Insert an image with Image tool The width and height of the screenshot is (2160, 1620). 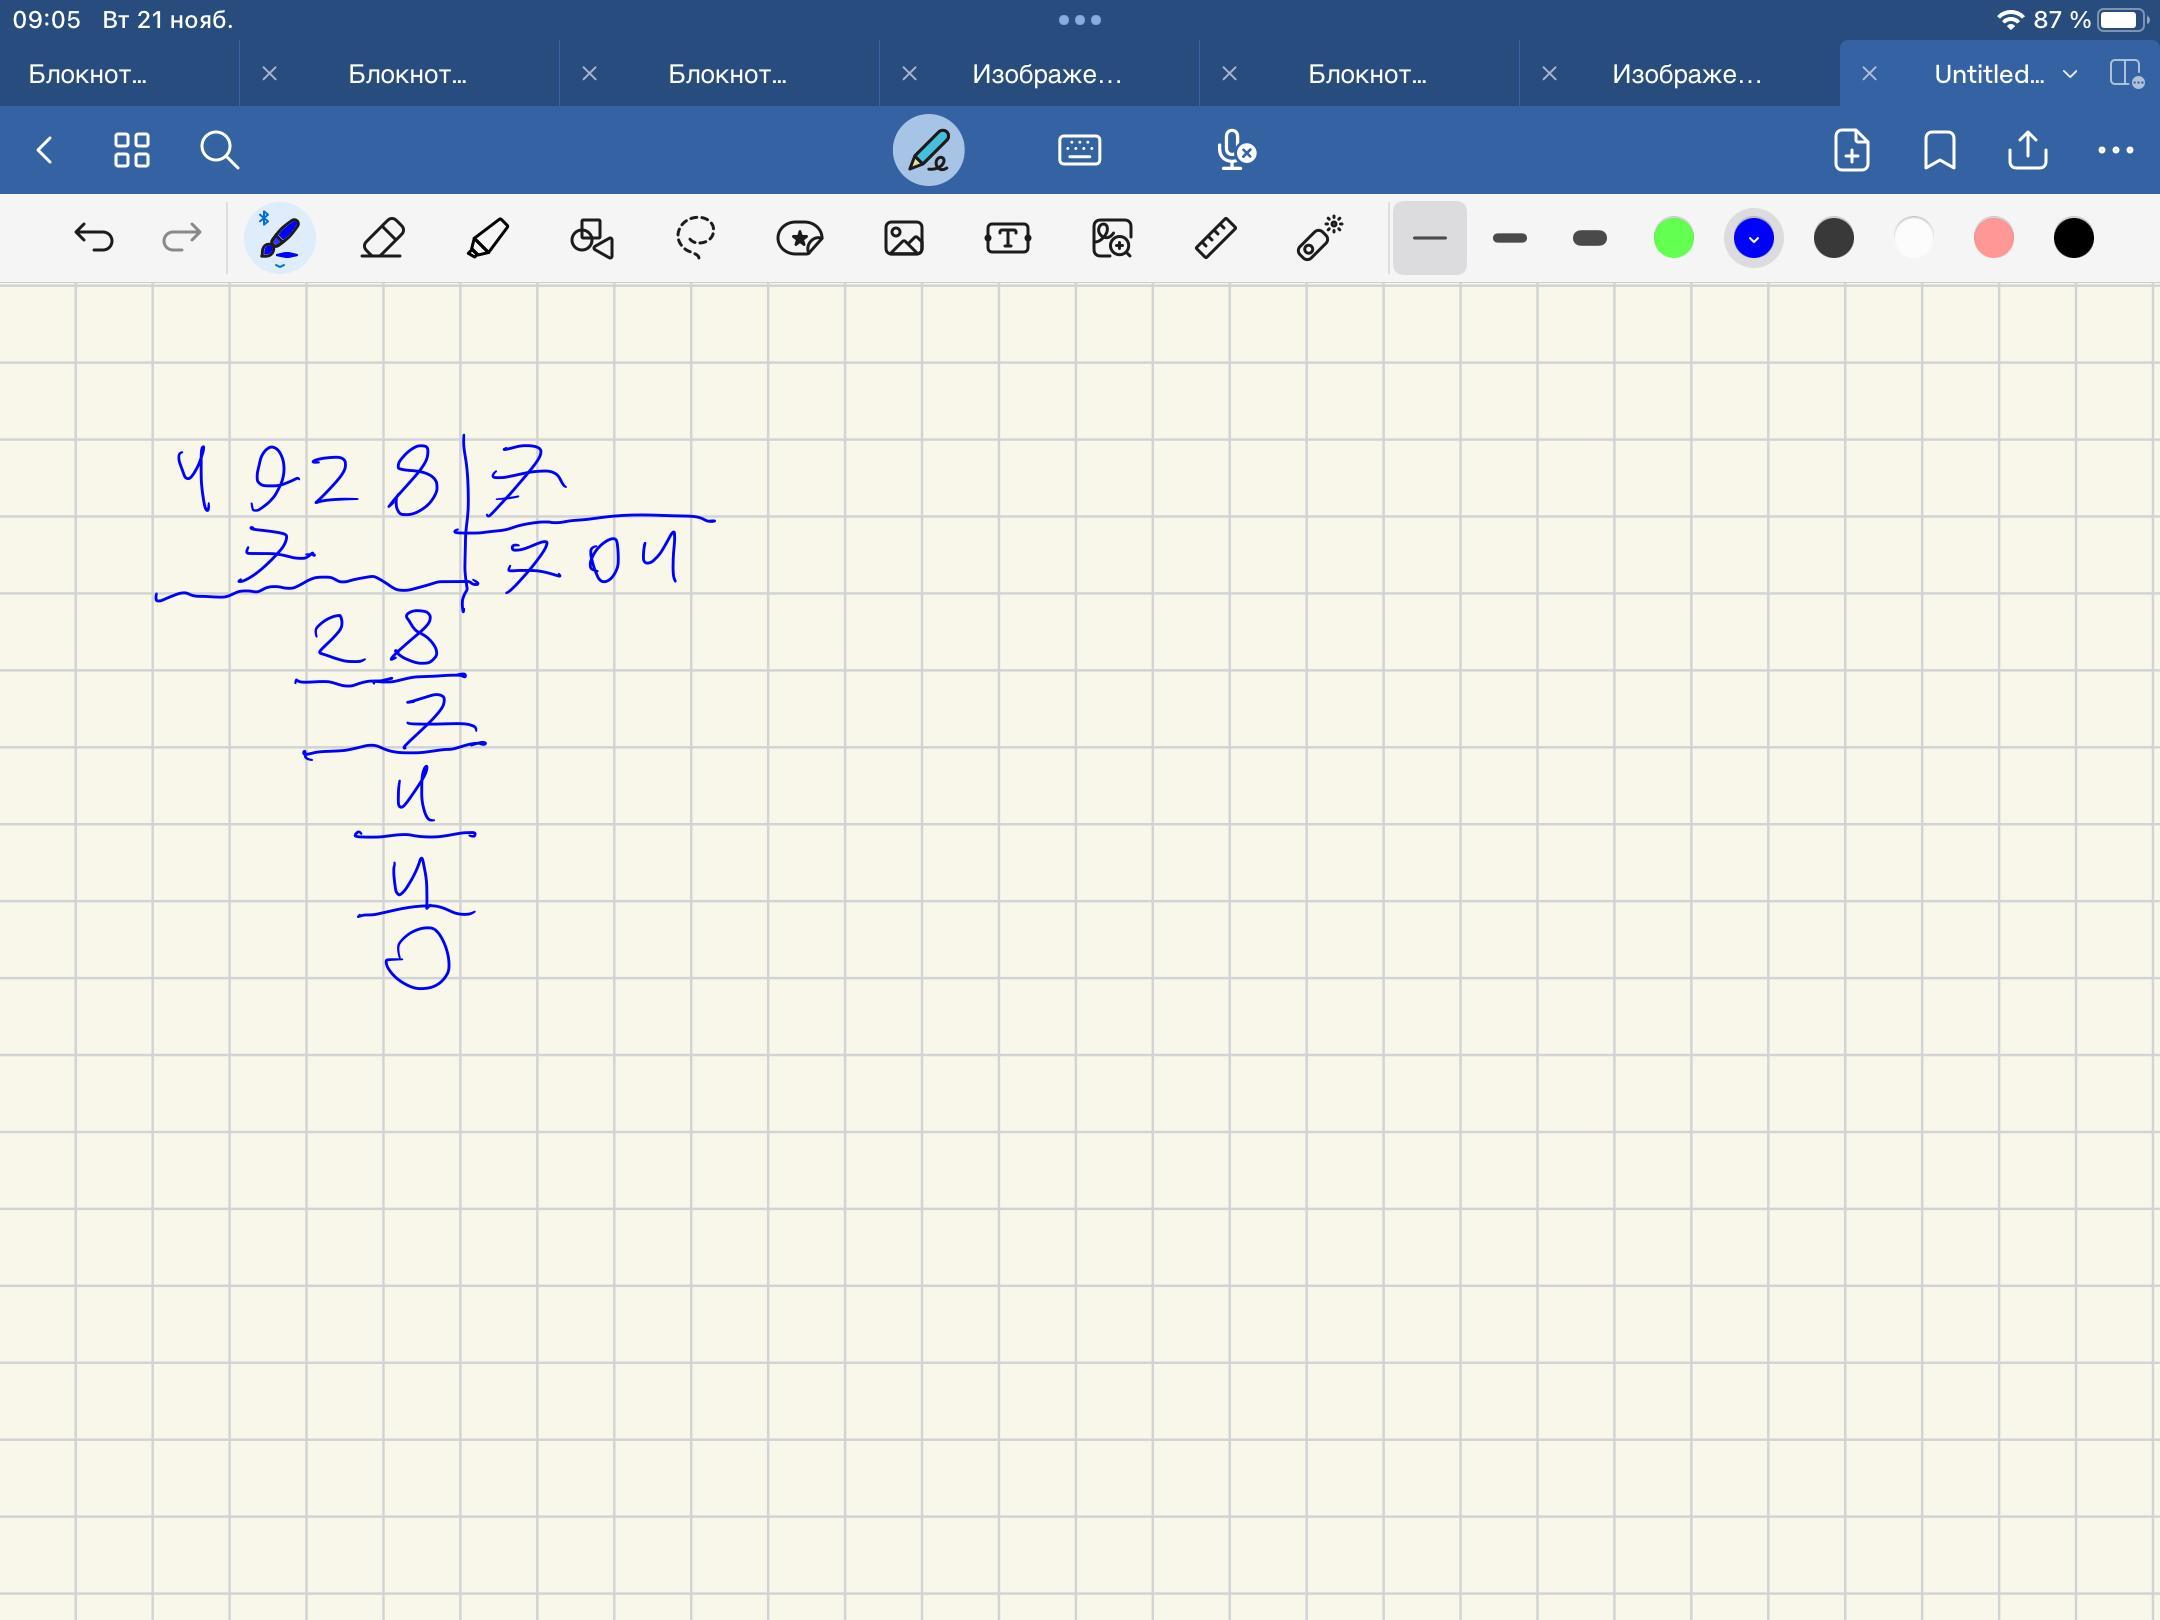pos(904,238)
